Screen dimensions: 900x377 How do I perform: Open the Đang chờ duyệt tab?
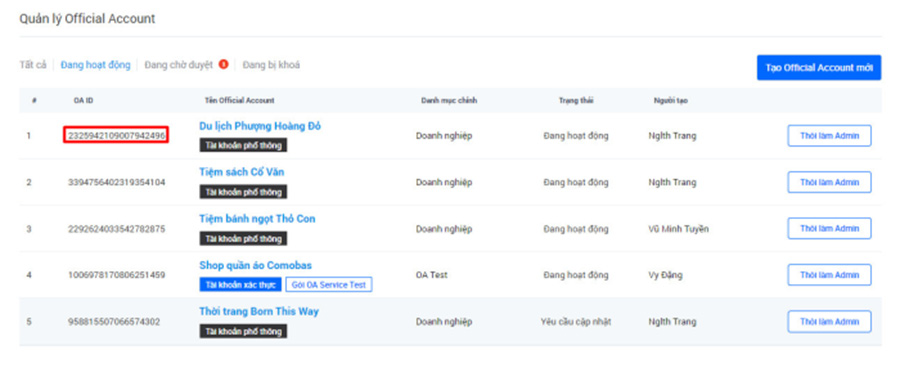(x=179, y=65)
